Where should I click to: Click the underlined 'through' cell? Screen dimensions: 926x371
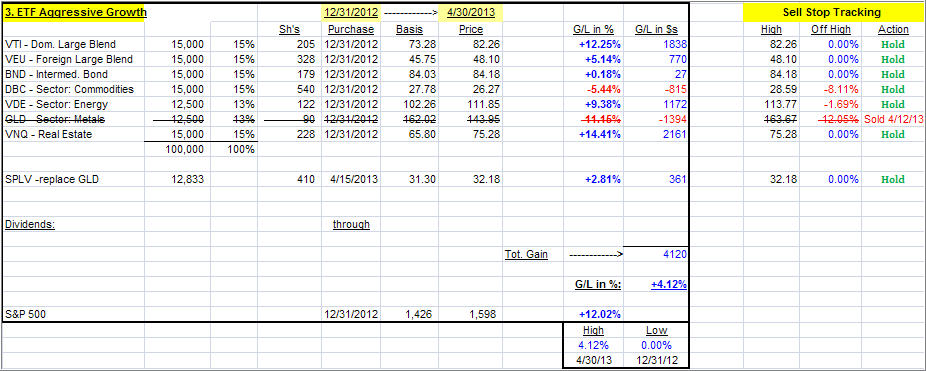351,224
